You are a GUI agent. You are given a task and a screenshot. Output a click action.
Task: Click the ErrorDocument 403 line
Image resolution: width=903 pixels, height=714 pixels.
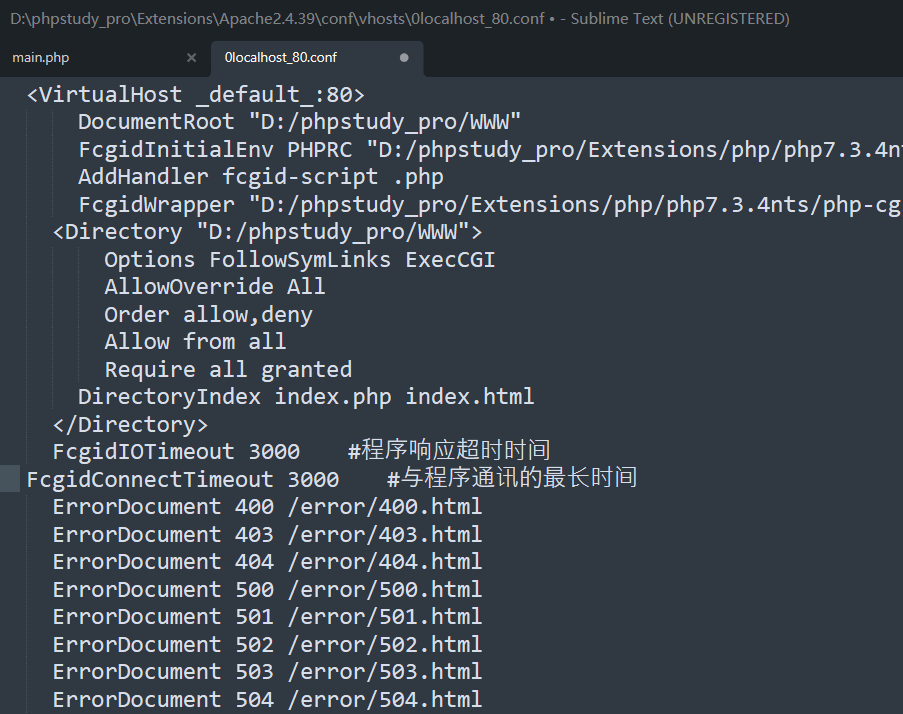pos(267,534)
